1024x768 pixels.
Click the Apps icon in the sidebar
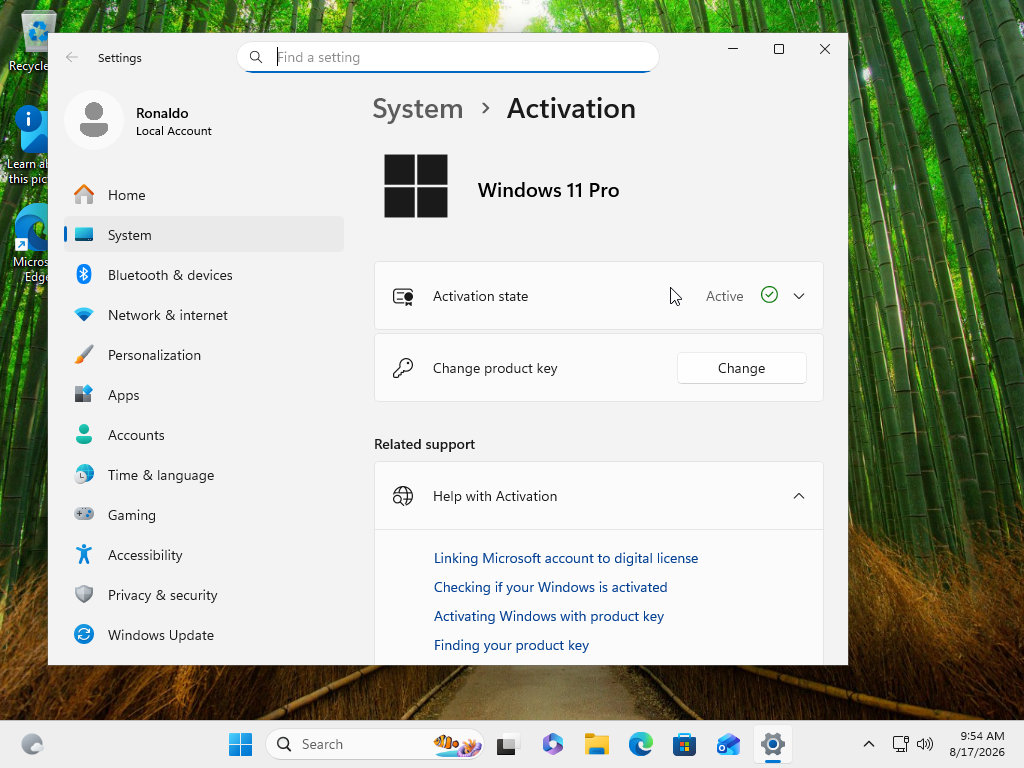click(84, 394)
